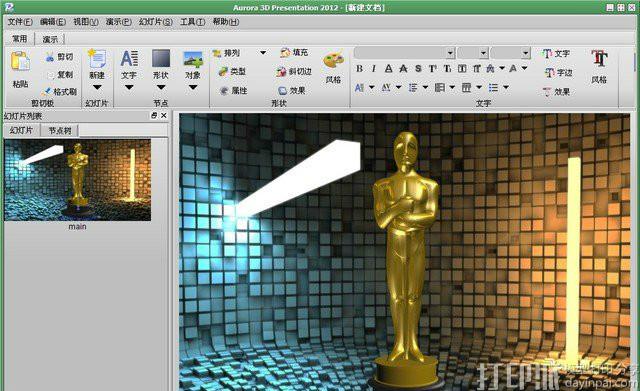Switch to the 节点树 tab

(60, 131)
